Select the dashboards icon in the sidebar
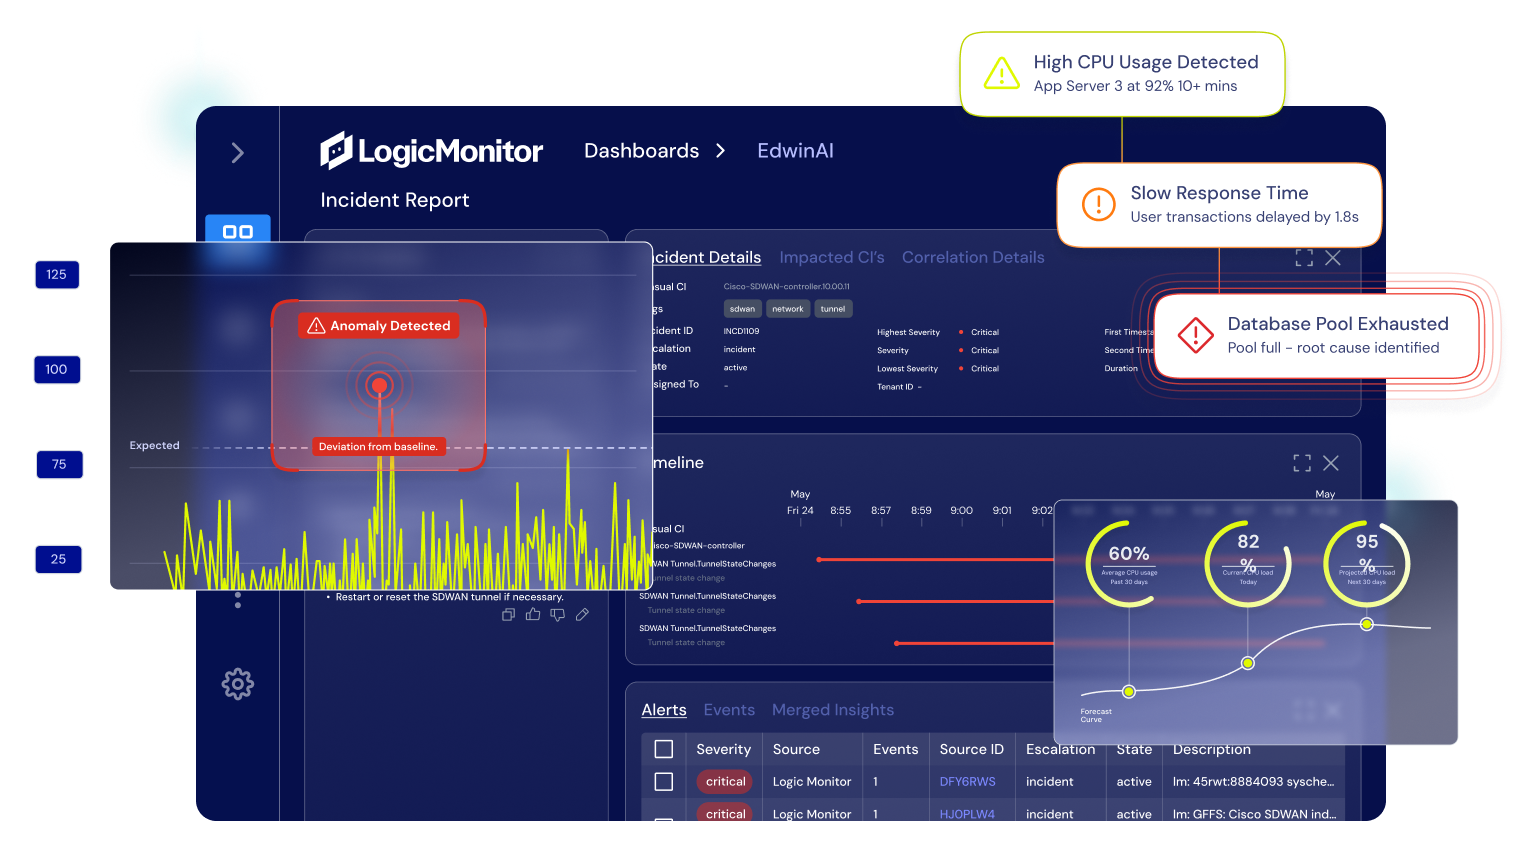The height and width of the screenshot is (858, 1524). [238, 231]
